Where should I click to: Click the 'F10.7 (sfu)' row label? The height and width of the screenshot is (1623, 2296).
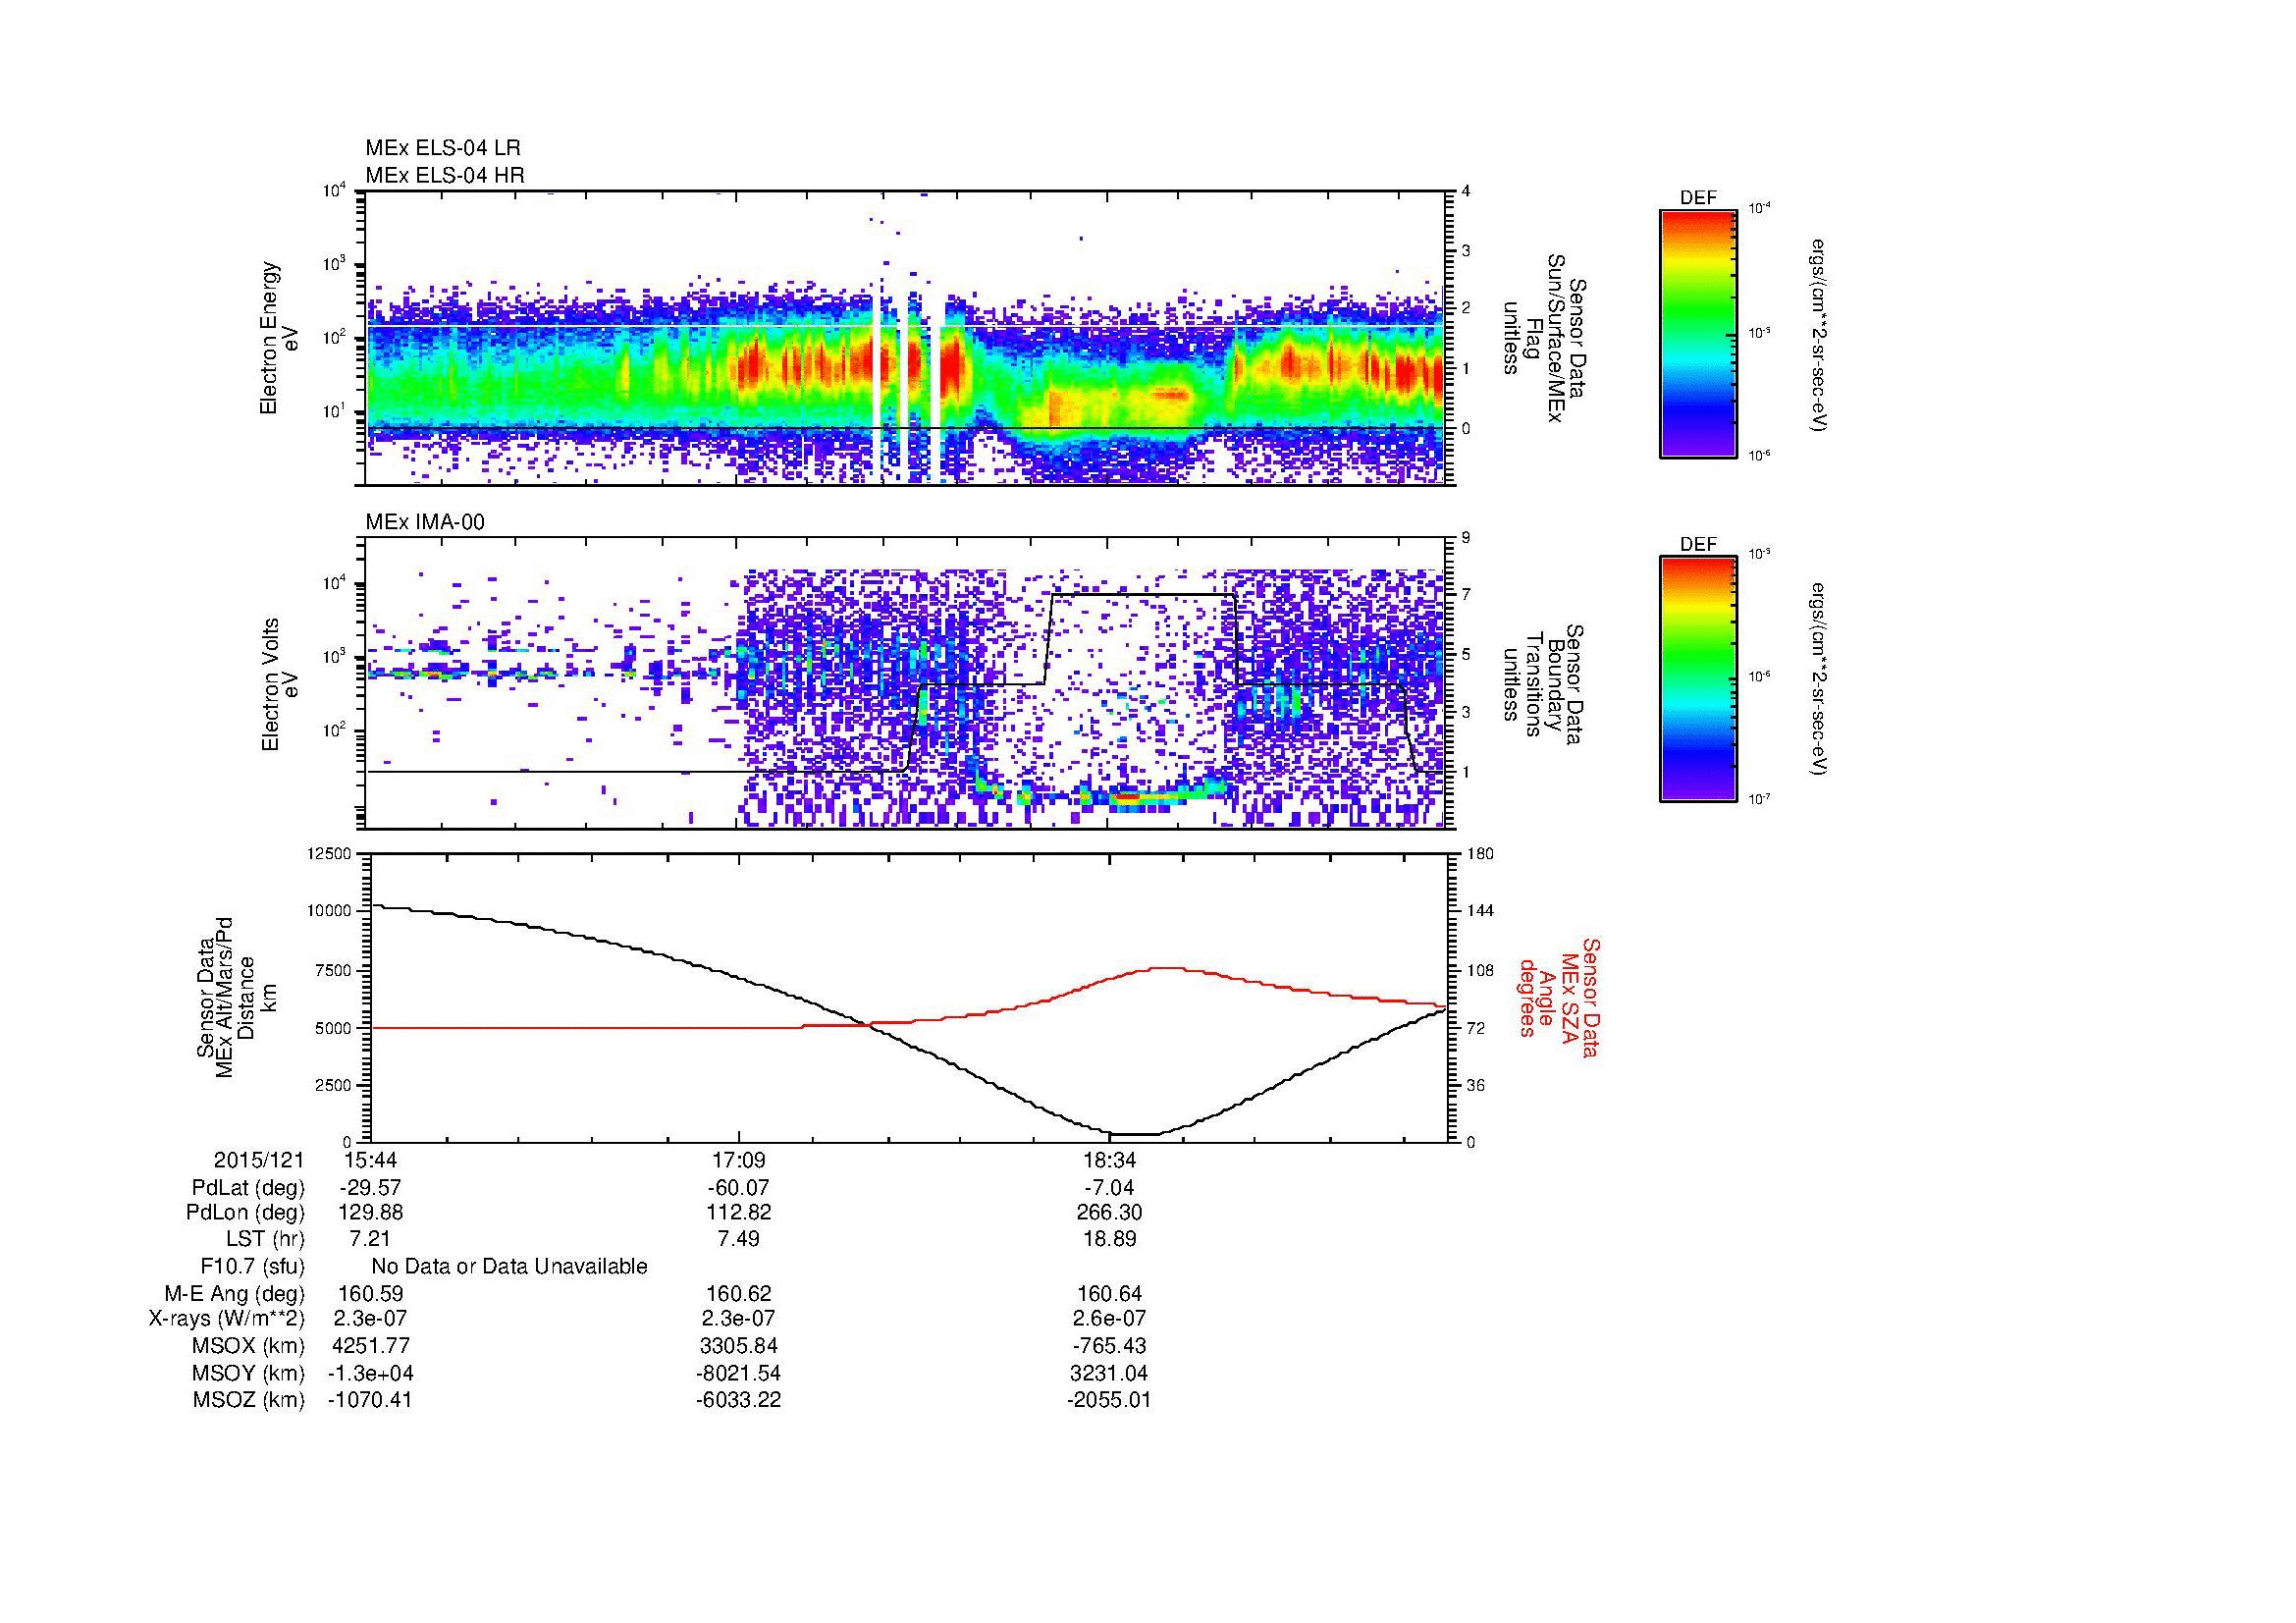(252, 1267)
